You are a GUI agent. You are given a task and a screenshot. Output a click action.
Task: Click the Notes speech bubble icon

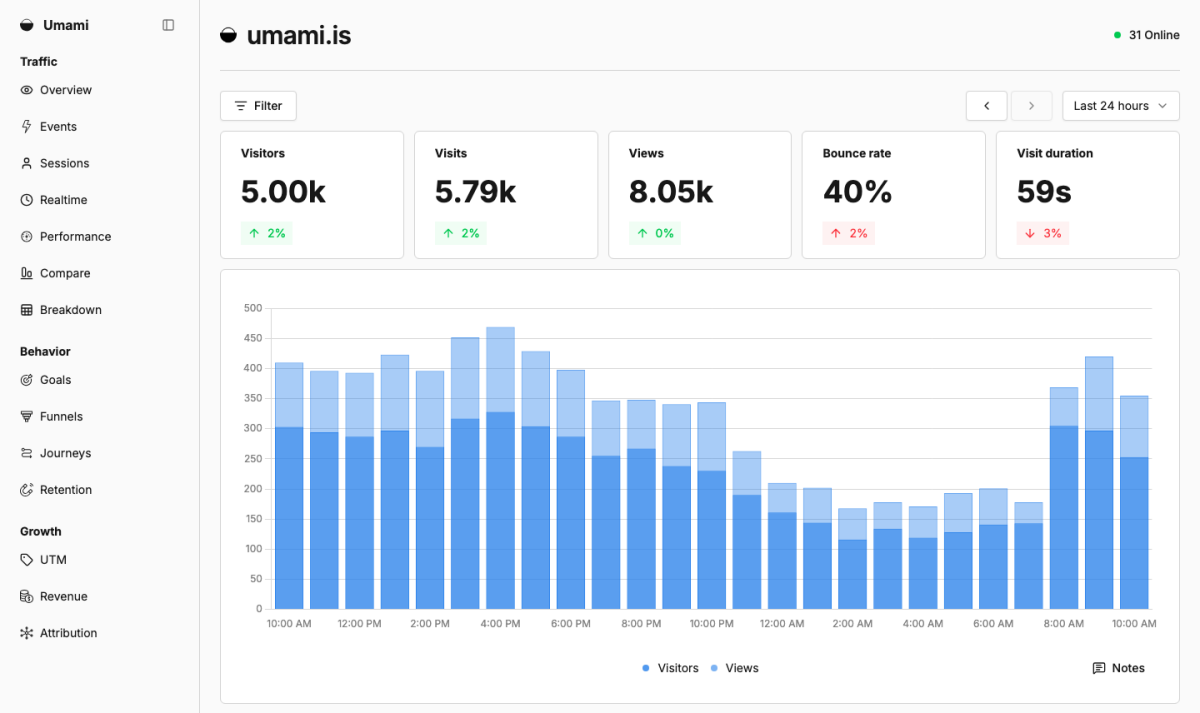coord(1099,668)
